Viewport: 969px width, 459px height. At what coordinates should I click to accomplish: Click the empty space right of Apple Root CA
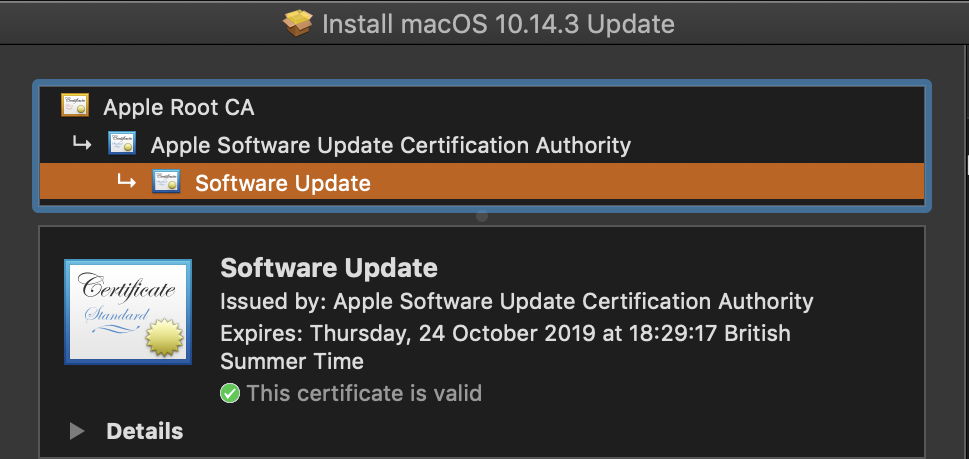[x=600, y=106]
